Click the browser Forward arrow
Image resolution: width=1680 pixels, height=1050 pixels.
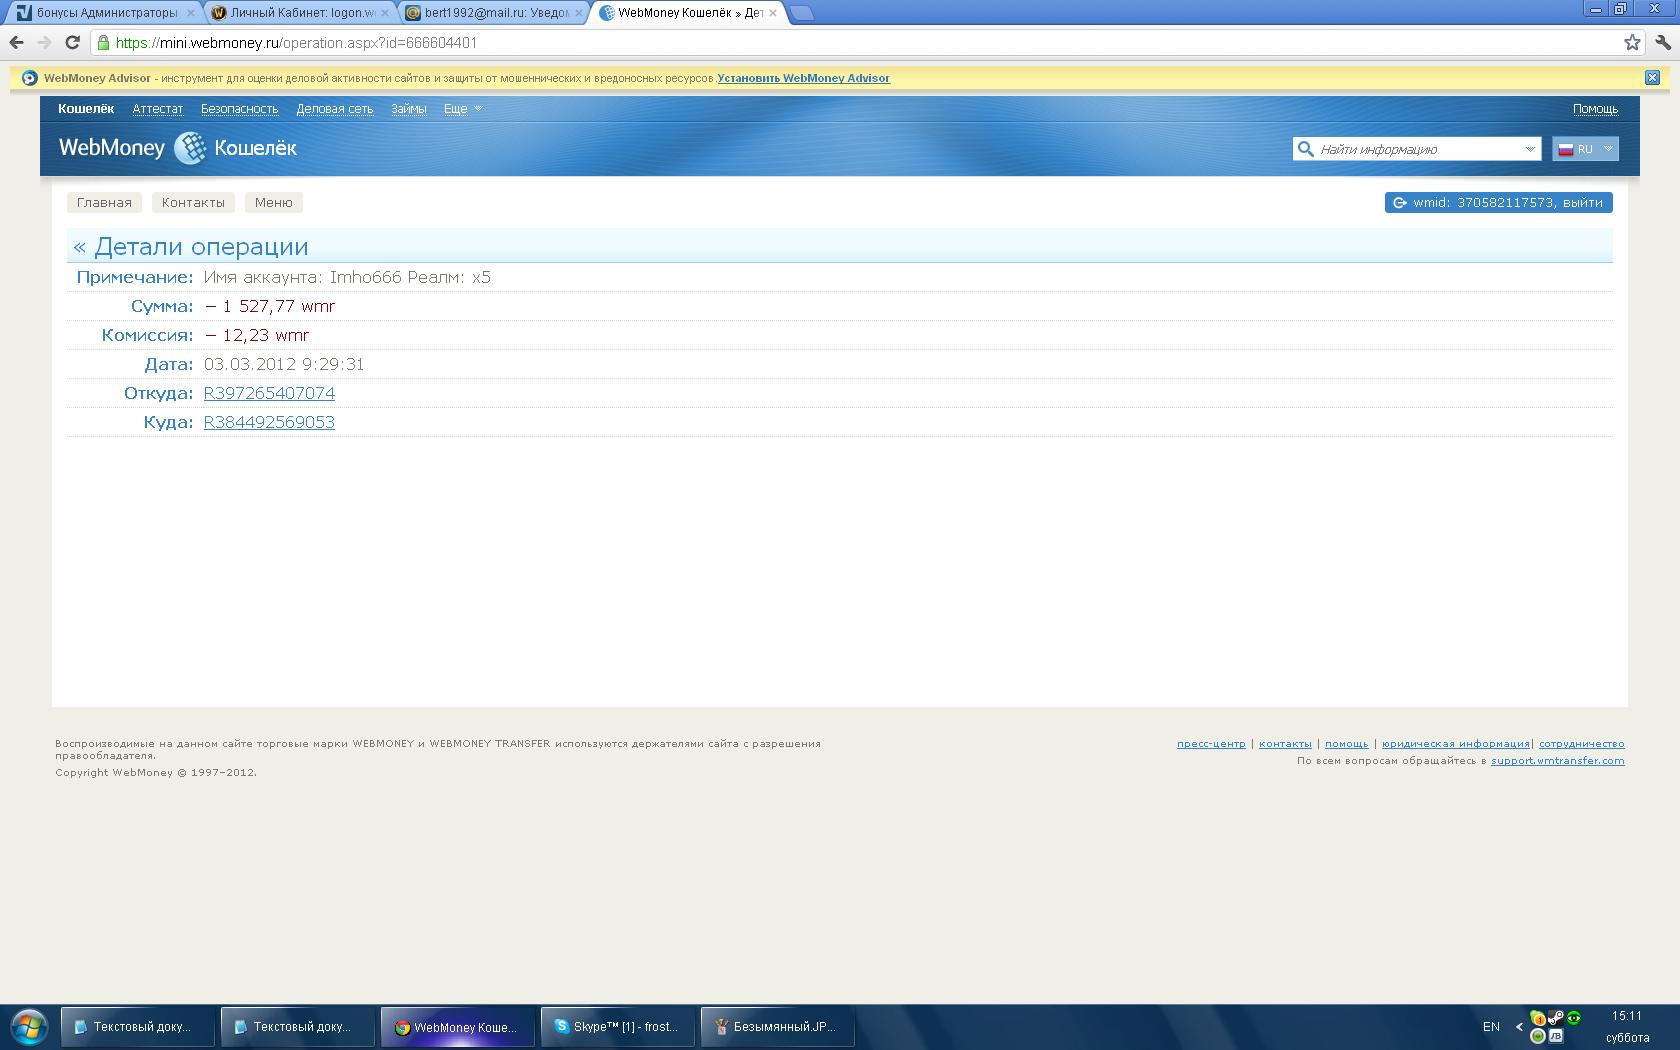(44, 42)
